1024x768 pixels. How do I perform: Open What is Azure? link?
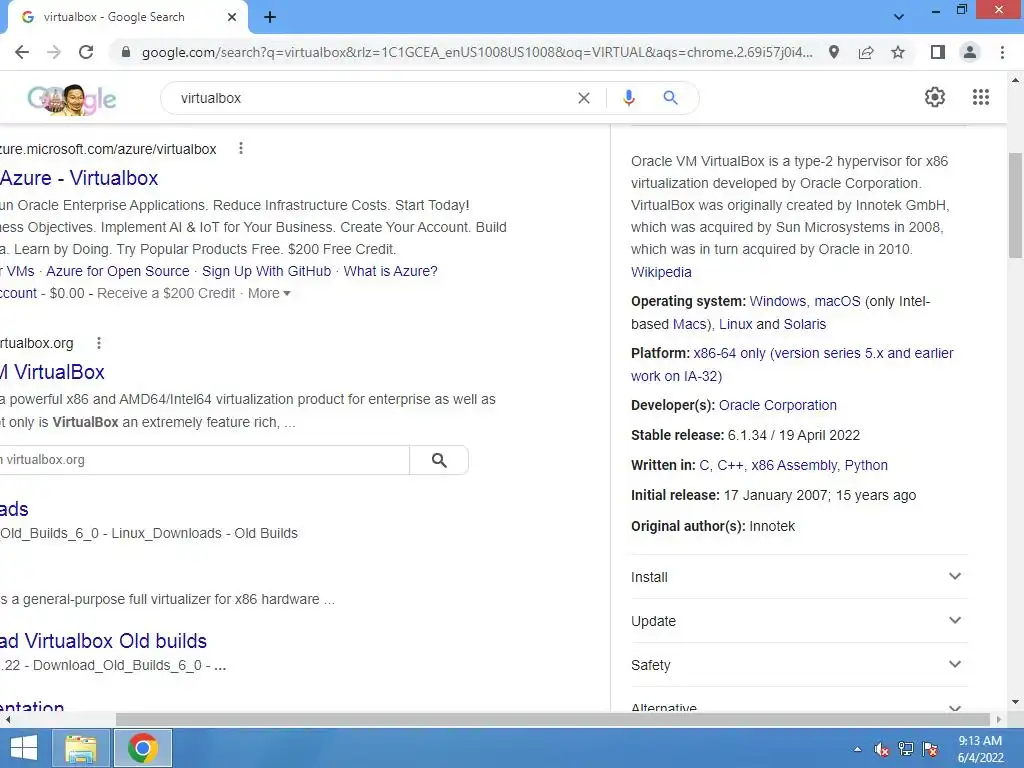point(391,271)
